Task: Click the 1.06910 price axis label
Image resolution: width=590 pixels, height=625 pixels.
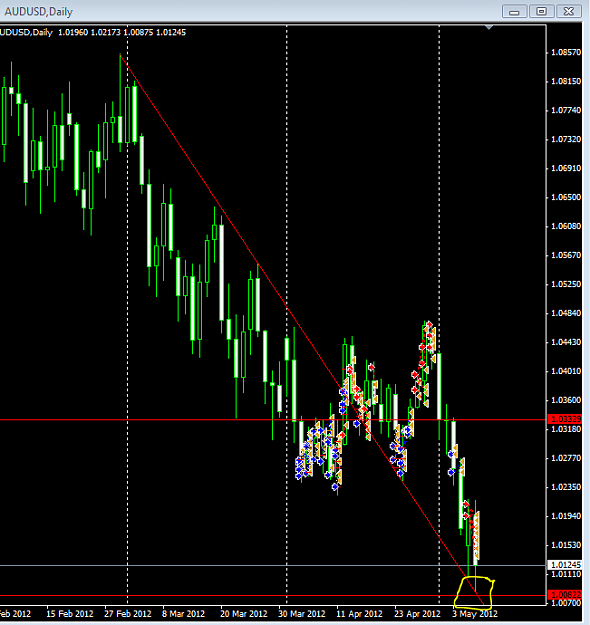Action: [x=566, y=168]
